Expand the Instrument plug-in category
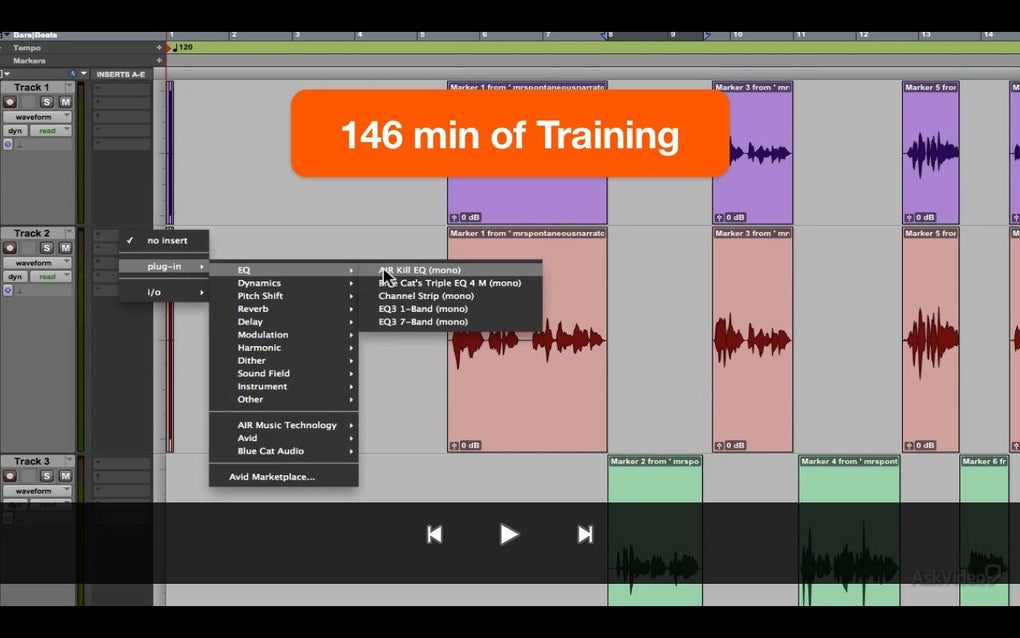The width and height of the screenshot is (1020, 638). [284, 386]
